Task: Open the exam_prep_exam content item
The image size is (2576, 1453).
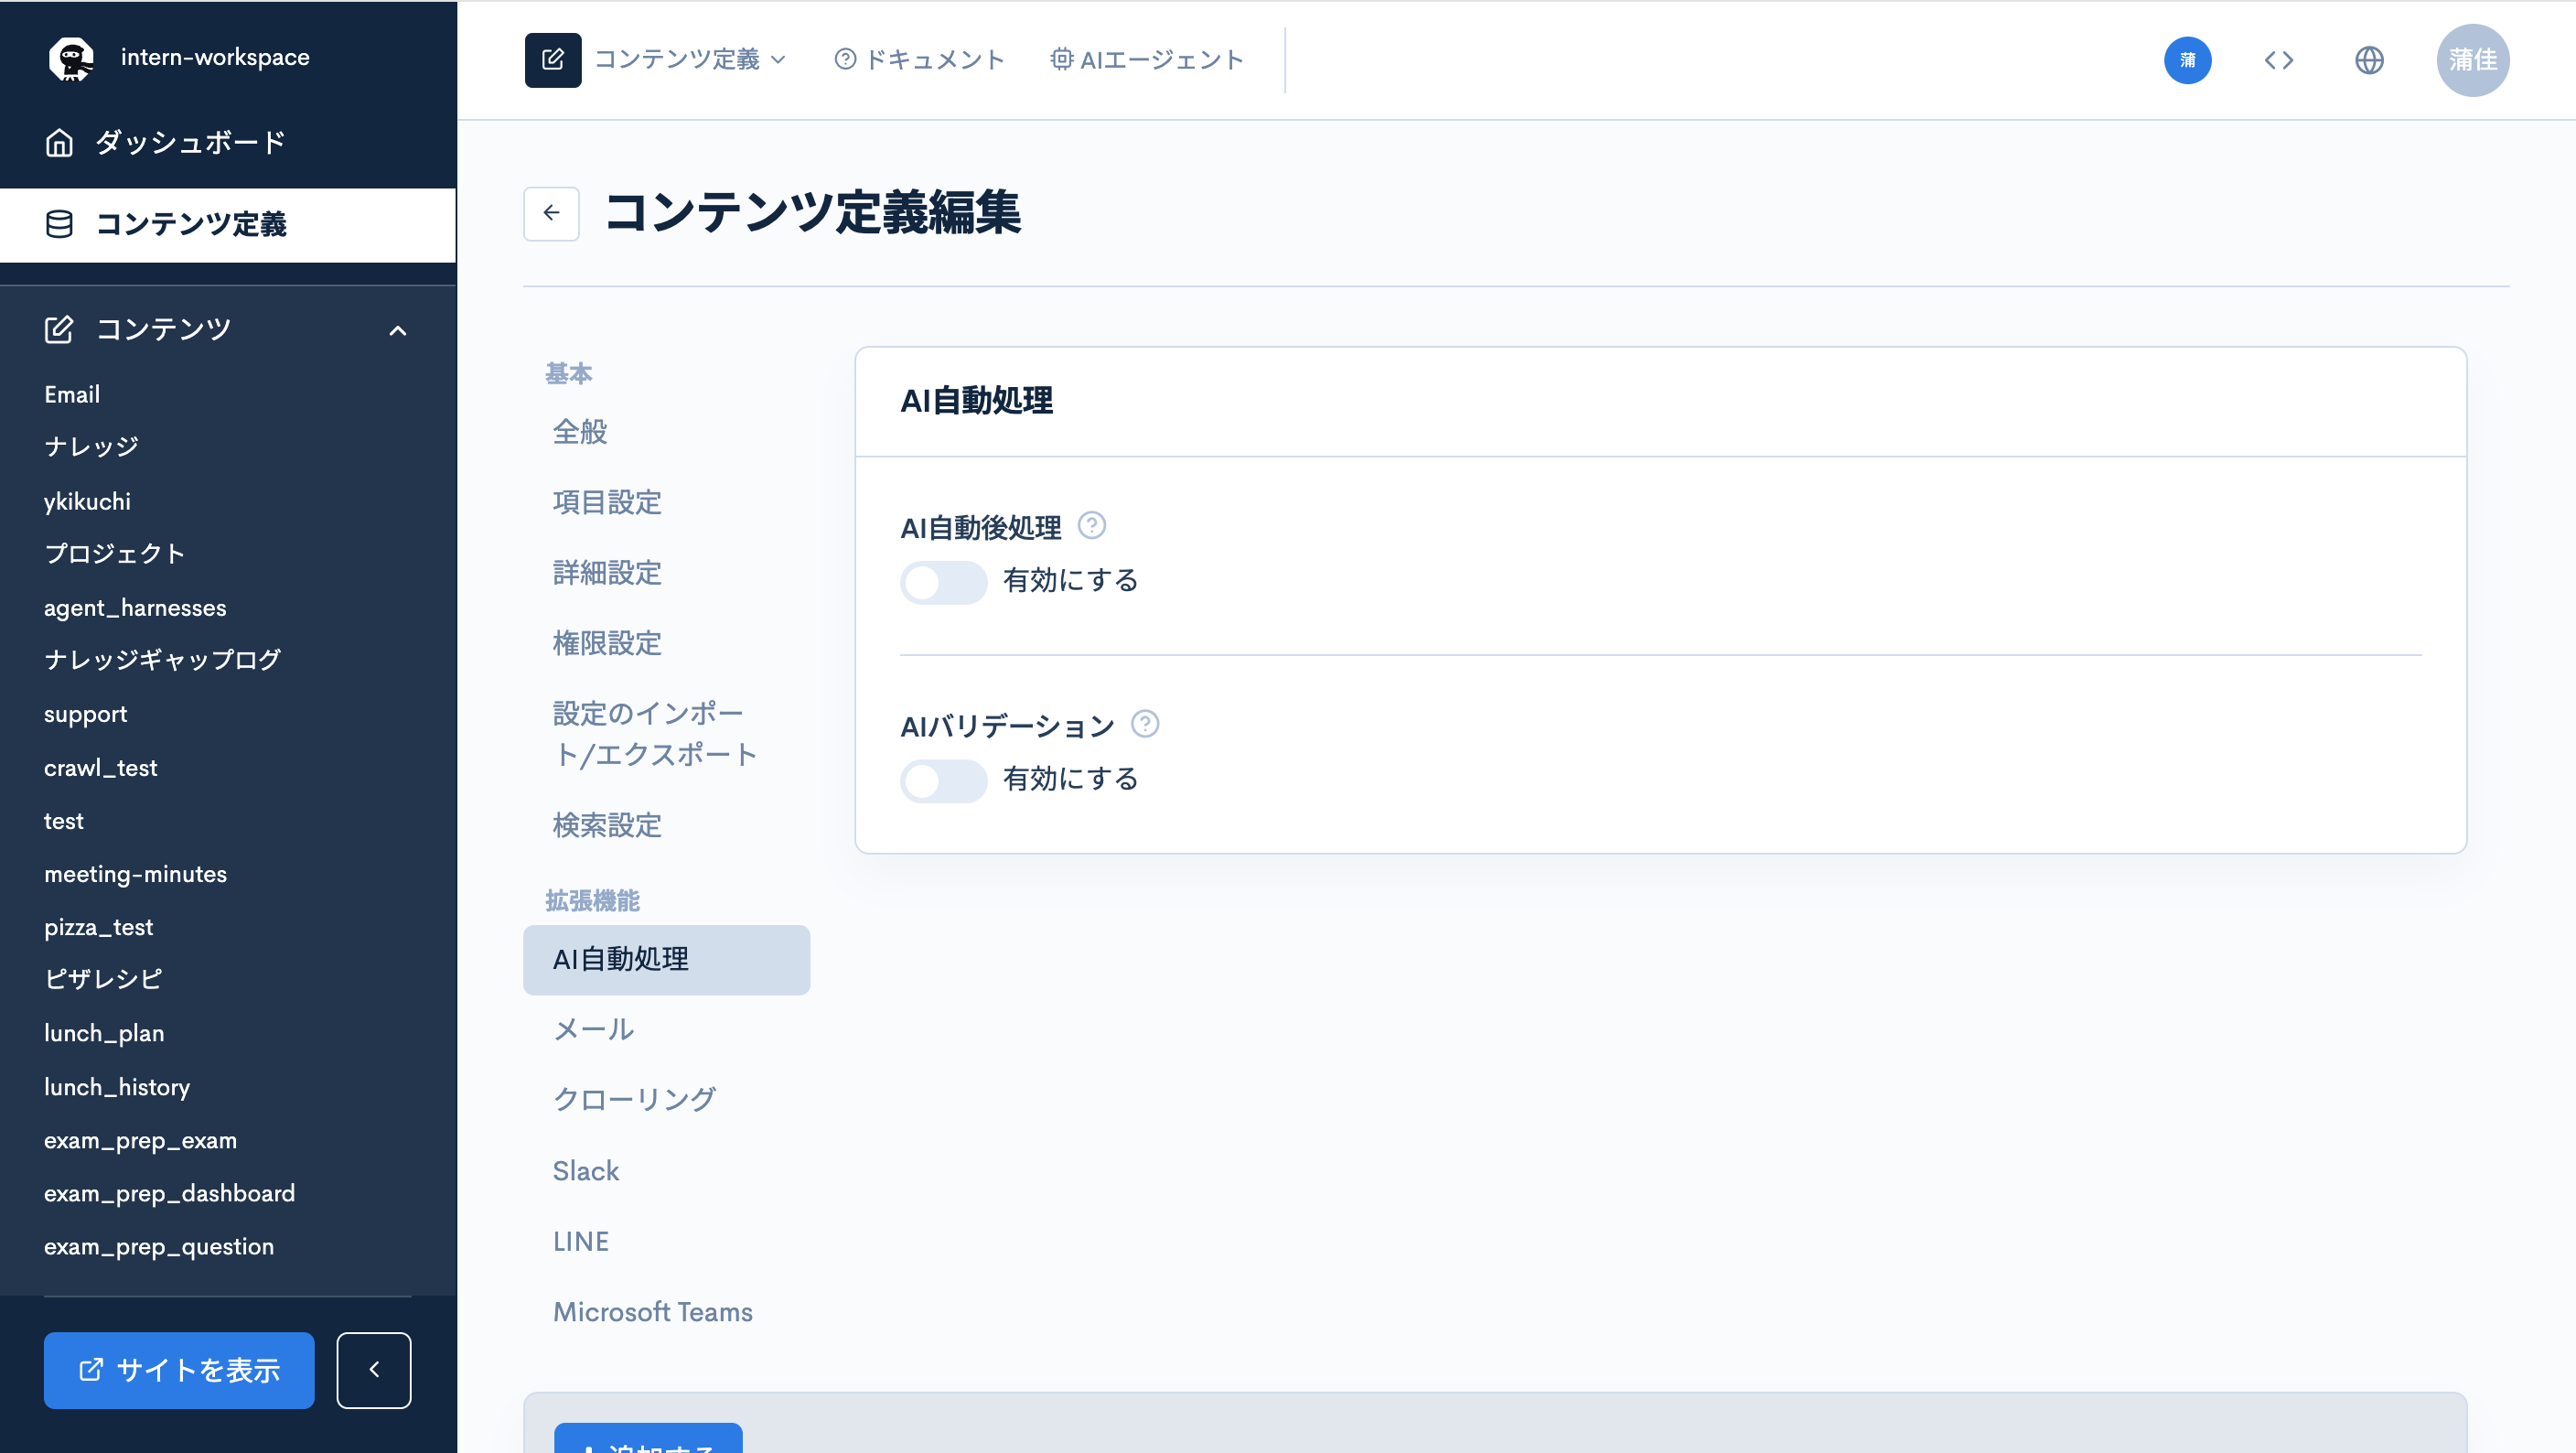Action: coord(141,1140)
